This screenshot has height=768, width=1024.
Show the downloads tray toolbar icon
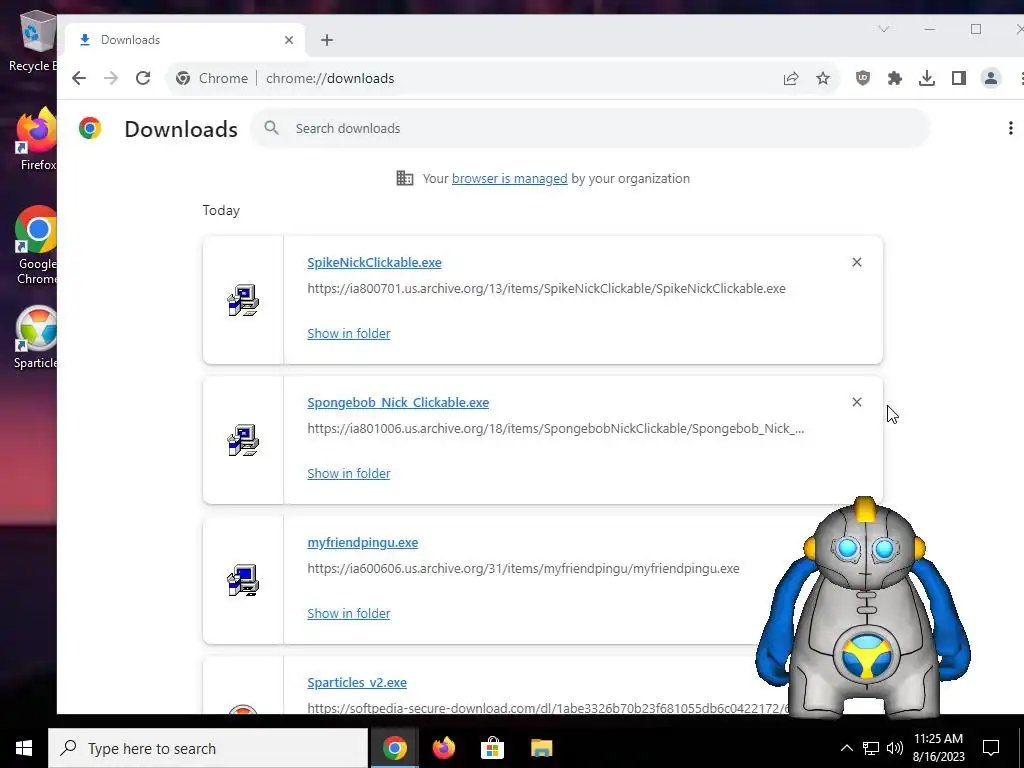point(927,78)
